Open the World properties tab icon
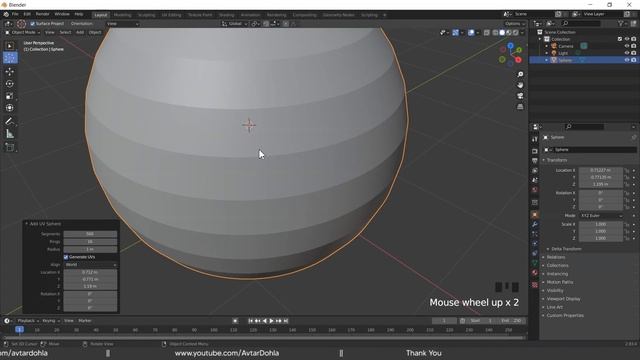The width and height of the screenshot is (640, 360). (x=535, y=190)
